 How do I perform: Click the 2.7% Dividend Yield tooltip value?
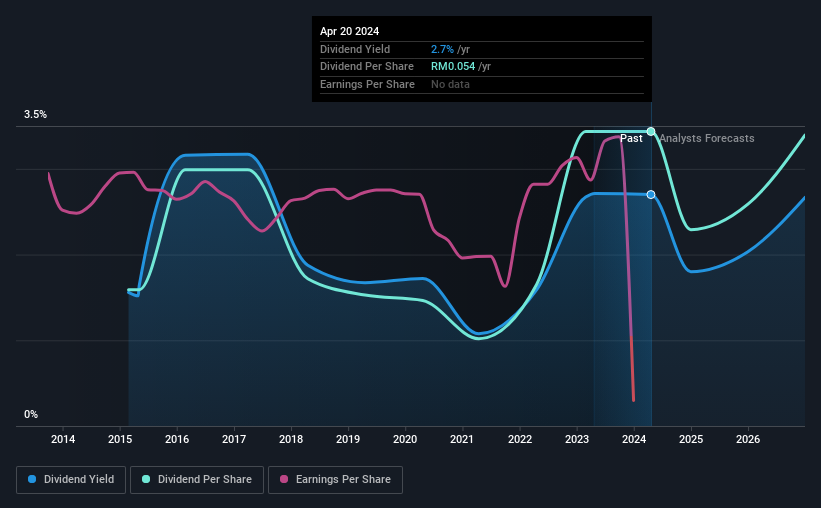(x=442, y=49)
